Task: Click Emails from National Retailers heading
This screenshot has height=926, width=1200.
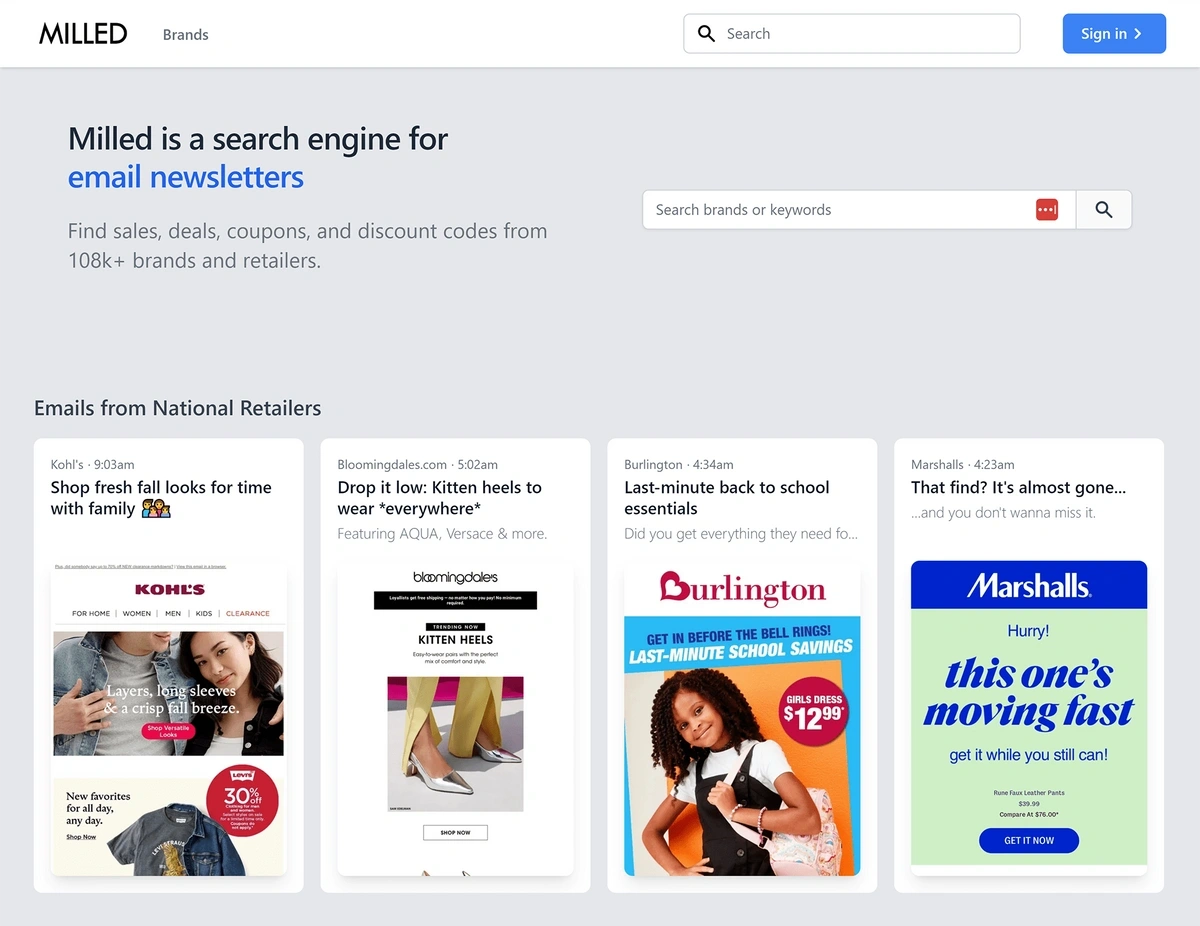Action: 178,408
